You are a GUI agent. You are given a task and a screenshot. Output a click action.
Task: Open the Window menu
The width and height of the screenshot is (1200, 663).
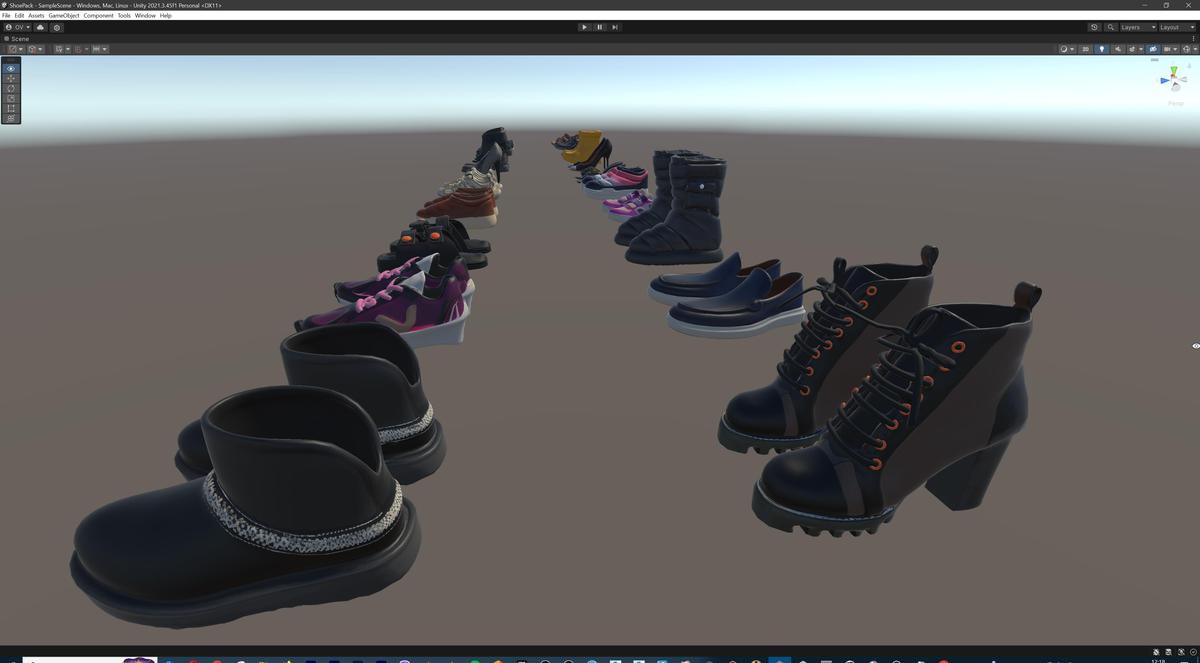(x=146, y=15)
